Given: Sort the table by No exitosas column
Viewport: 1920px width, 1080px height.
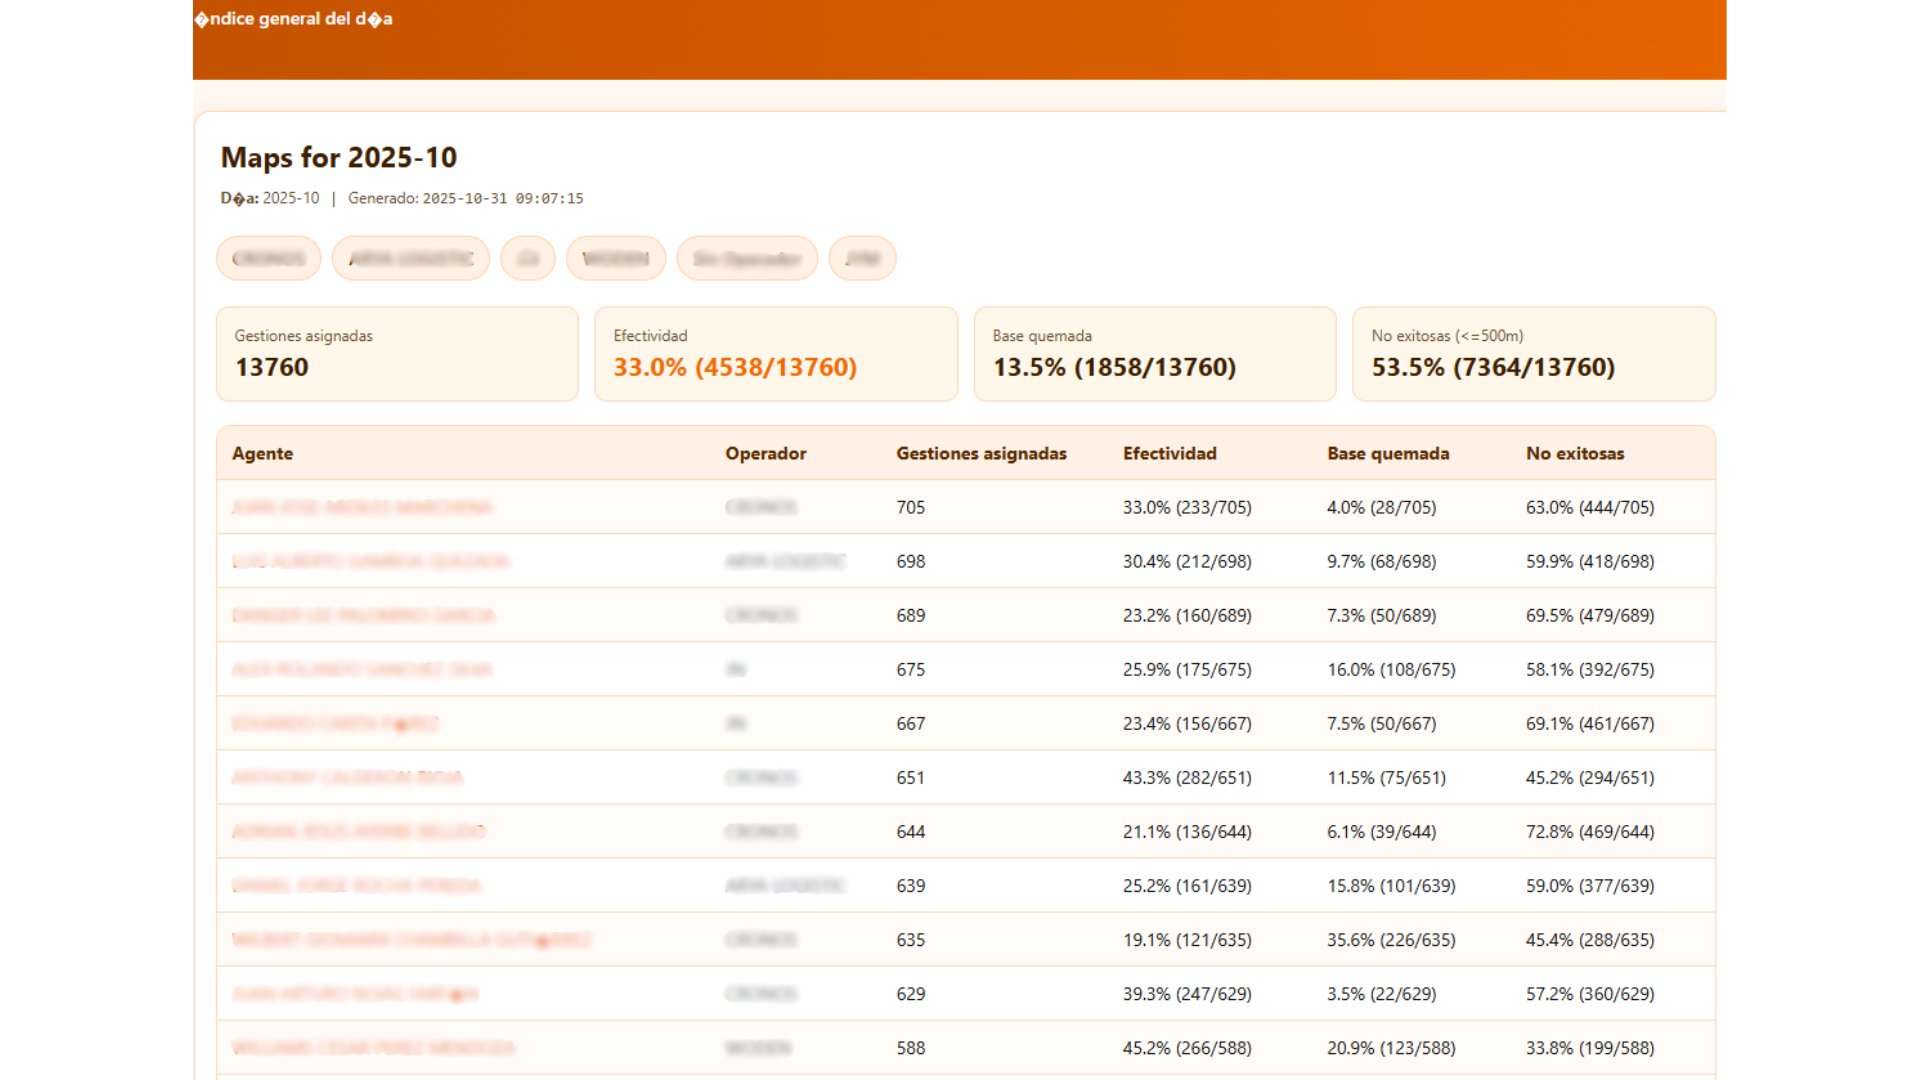Looking at the screenshot, I should (1574, 453).
